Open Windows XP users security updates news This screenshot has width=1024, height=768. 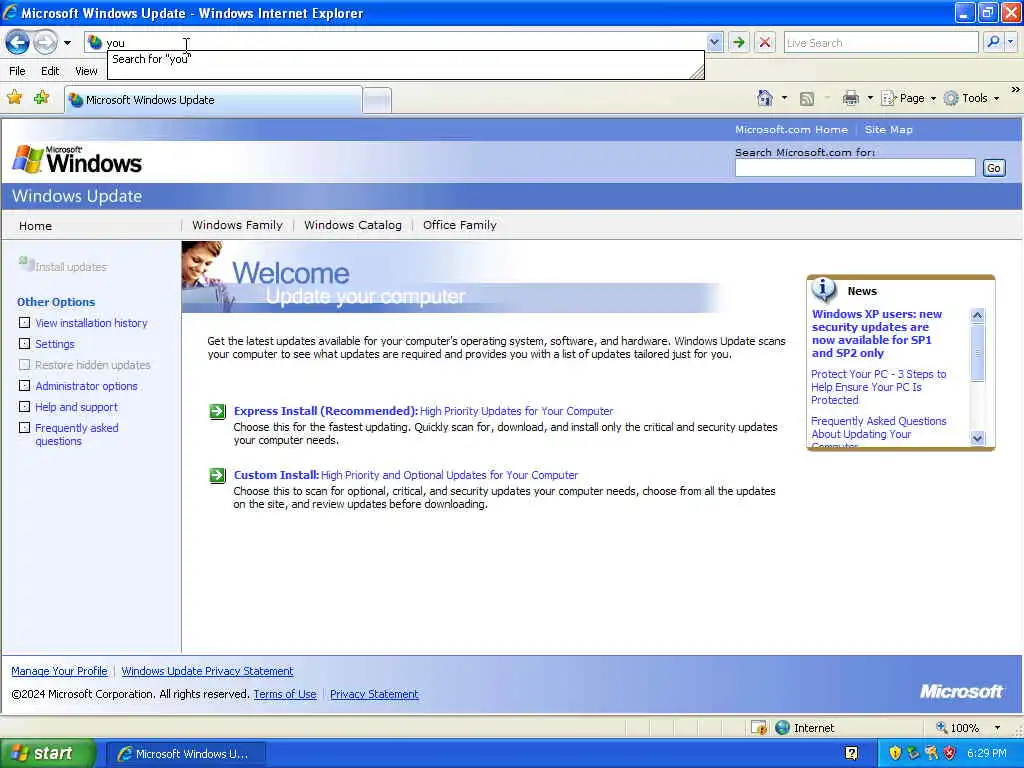pos(876,333)
